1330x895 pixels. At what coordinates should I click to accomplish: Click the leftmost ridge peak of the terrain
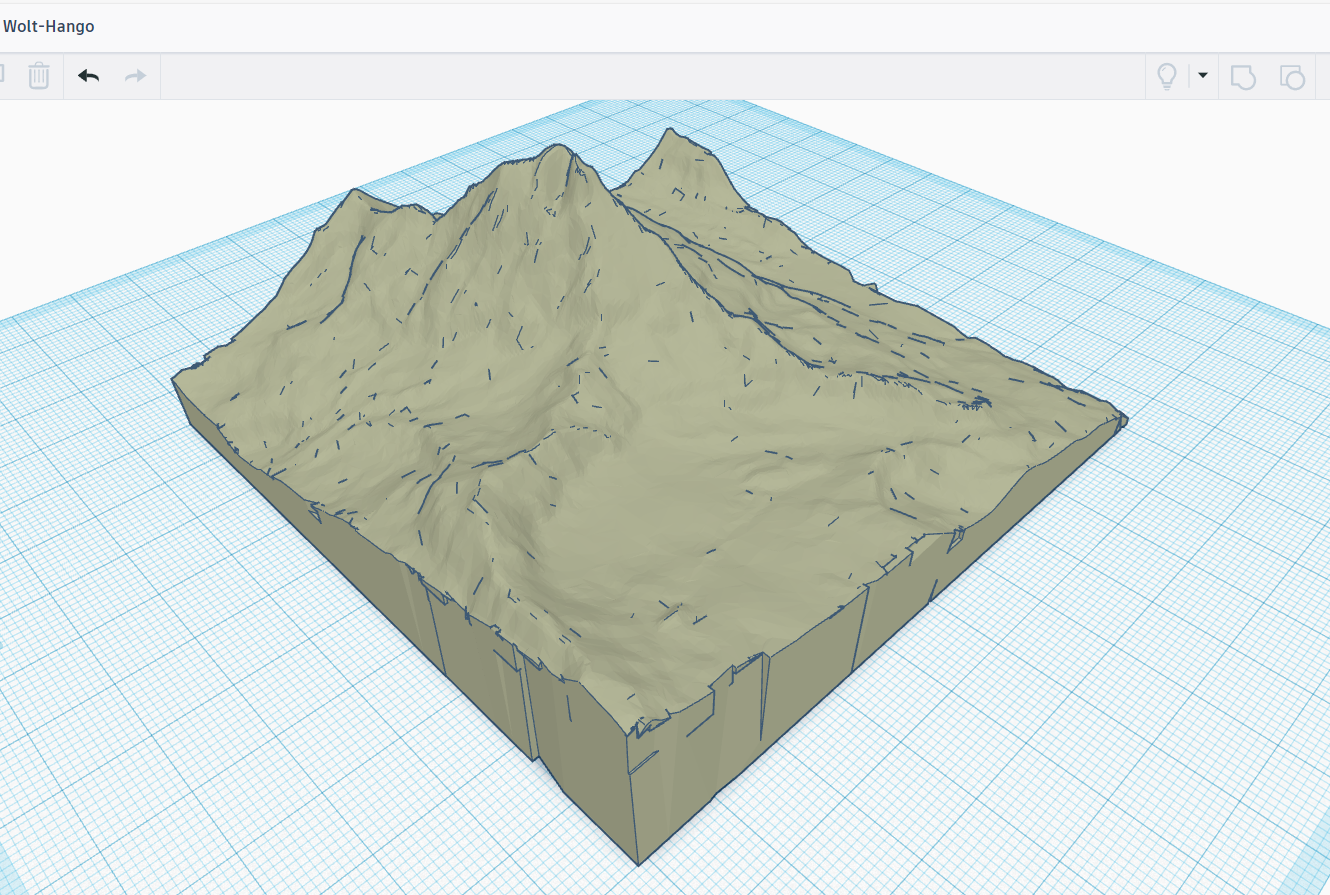(x=353, y=193)
